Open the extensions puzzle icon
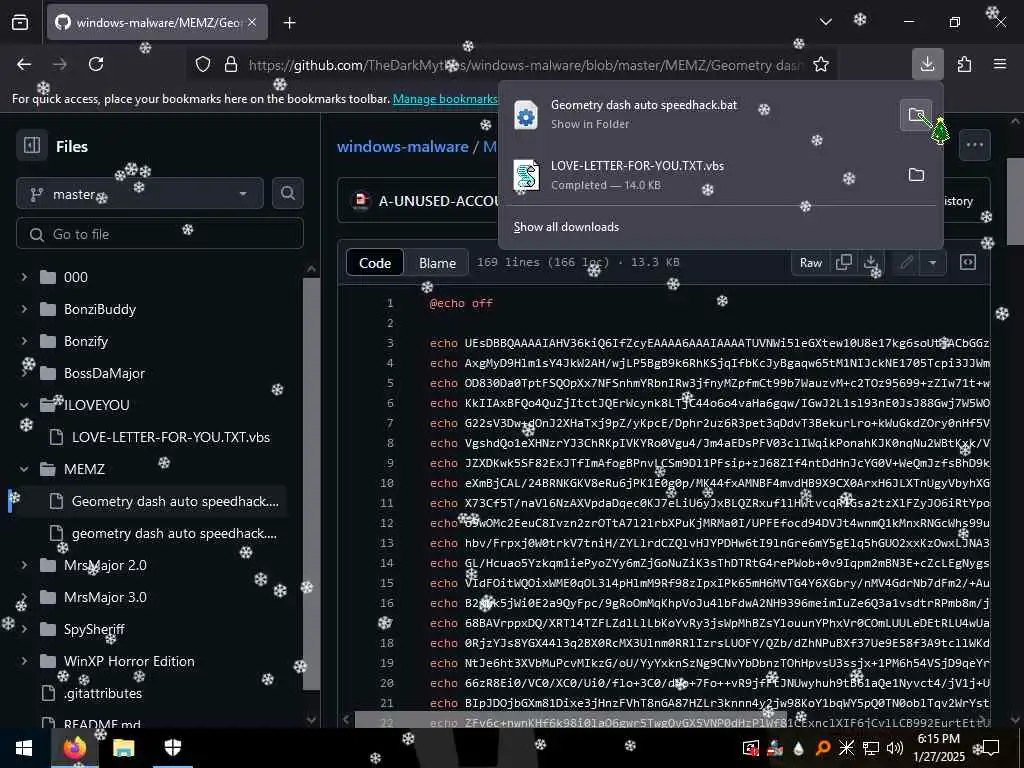1024x768 pixels. (x=964, y=64)
